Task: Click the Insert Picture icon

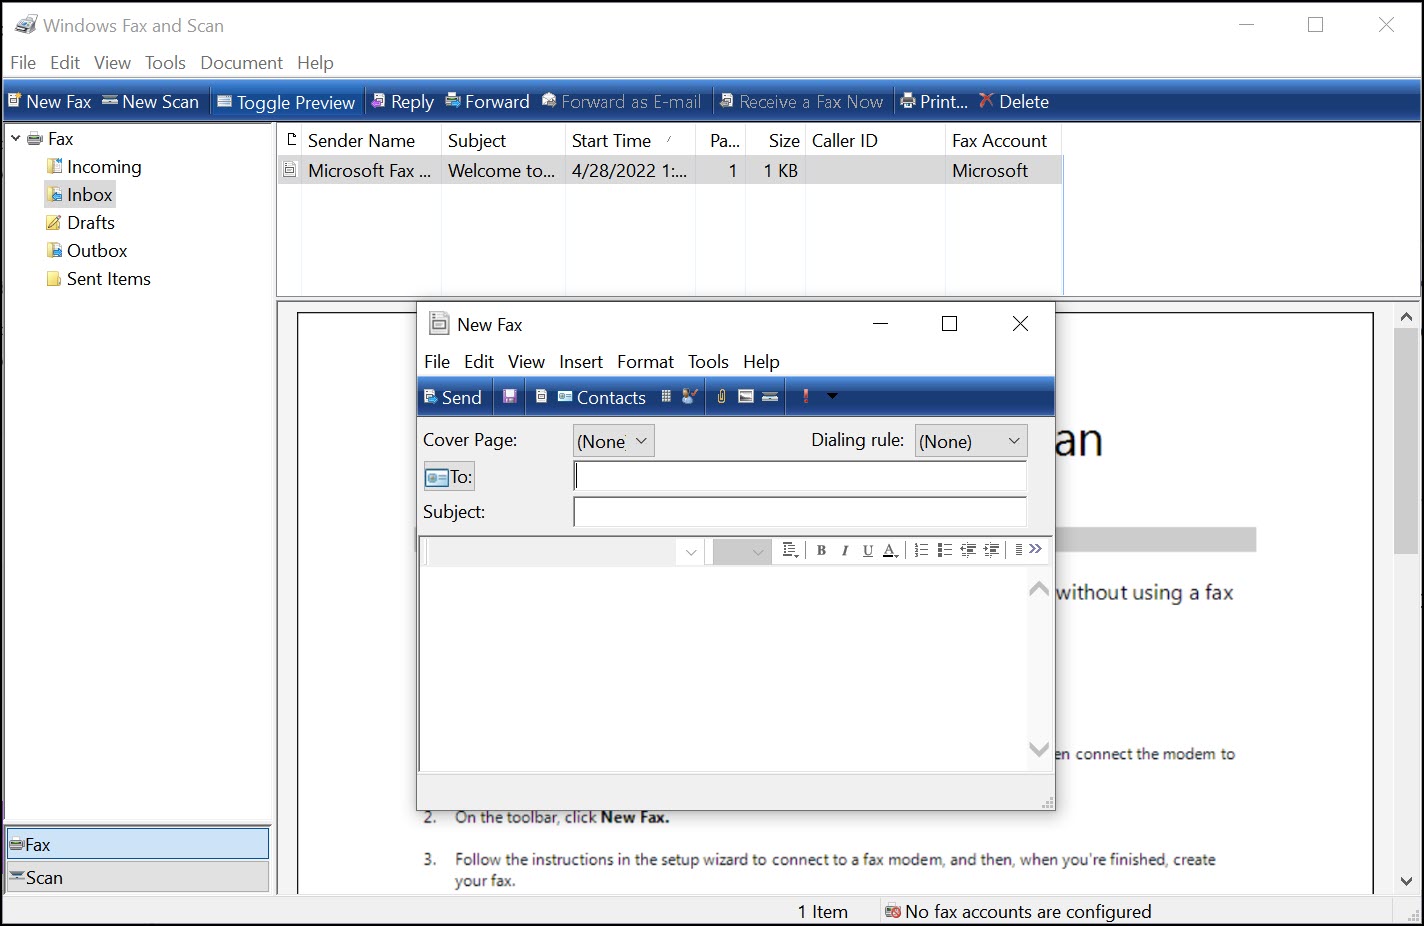Action: point(746,397)
